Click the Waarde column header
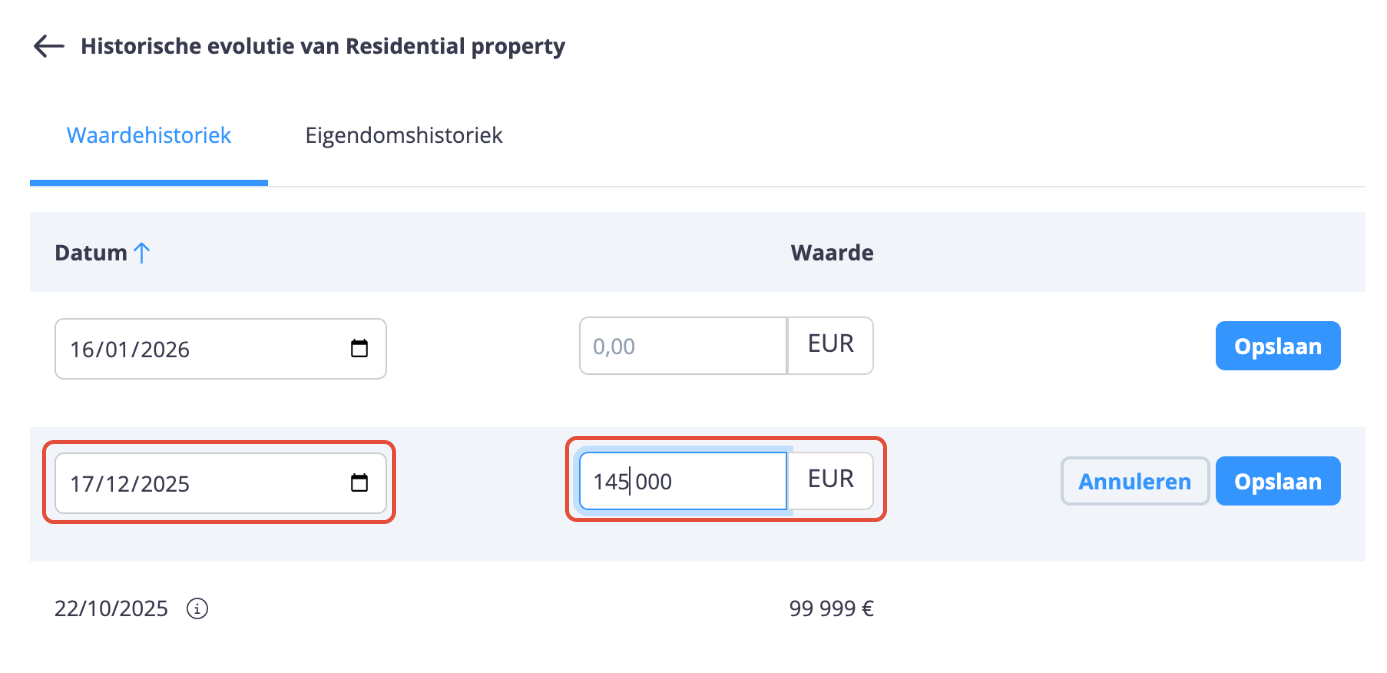Viewport: 1387px width, 673px height. (831, 253)
